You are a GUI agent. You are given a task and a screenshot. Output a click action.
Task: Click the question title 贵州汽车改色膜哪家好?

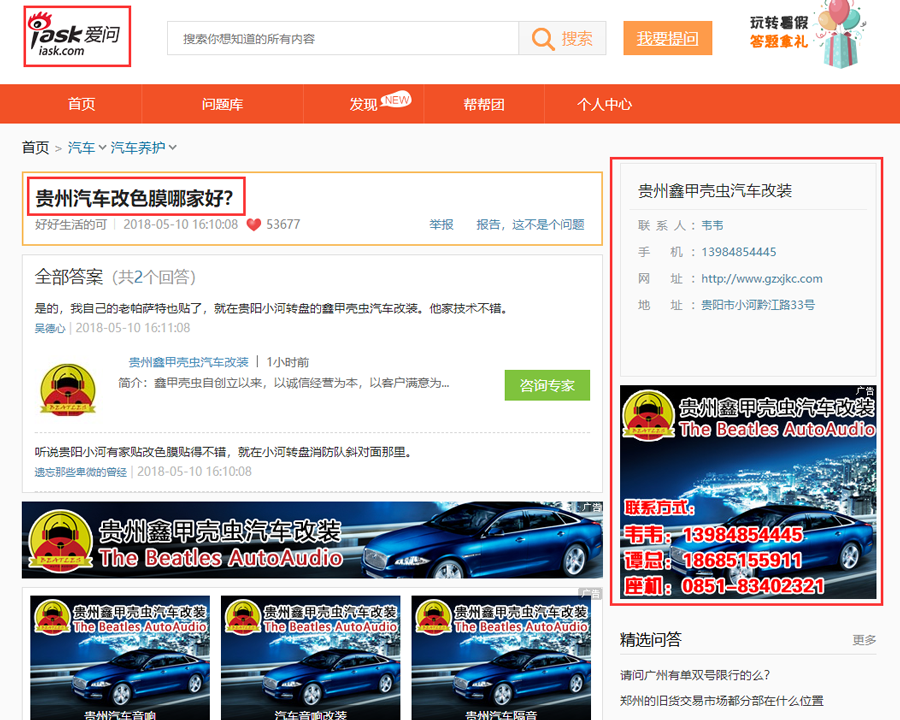[x=134, y=198]
